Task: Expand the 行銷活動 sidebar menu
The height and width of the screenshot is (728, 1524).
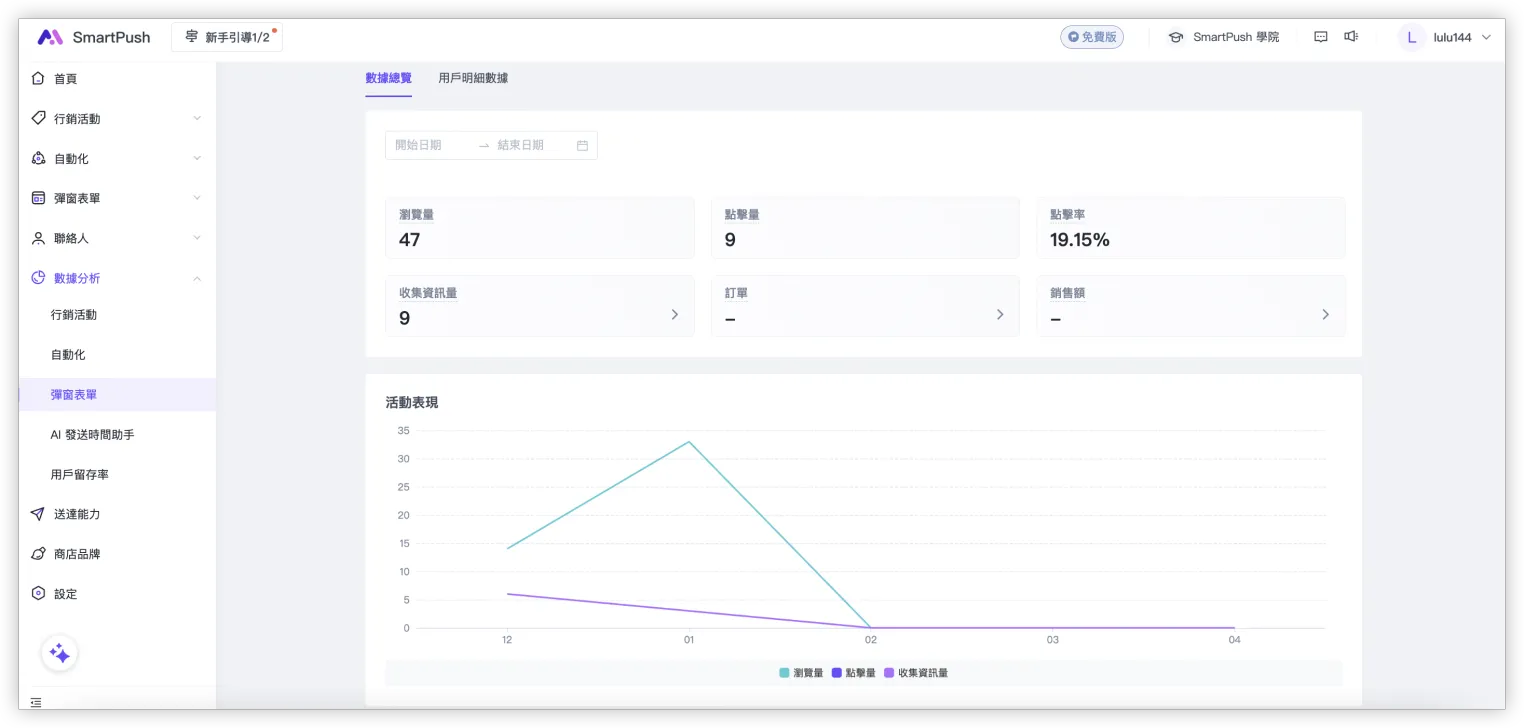Action: (117, 118)
